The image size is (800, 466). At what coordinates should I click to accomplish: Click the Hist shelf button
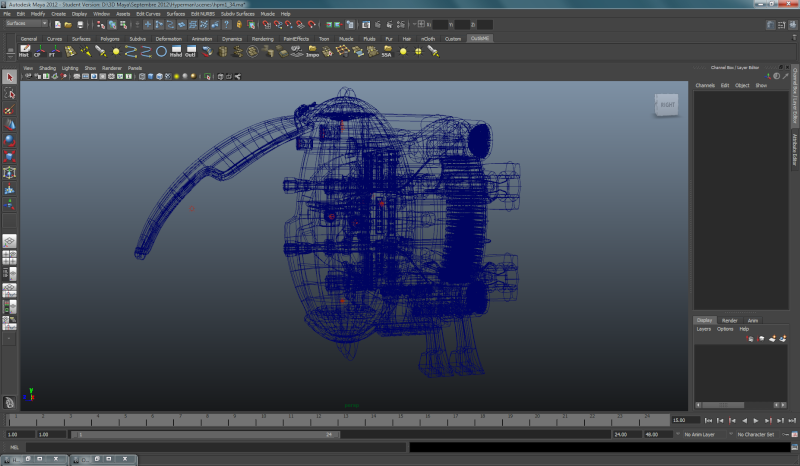click(24, 51)
